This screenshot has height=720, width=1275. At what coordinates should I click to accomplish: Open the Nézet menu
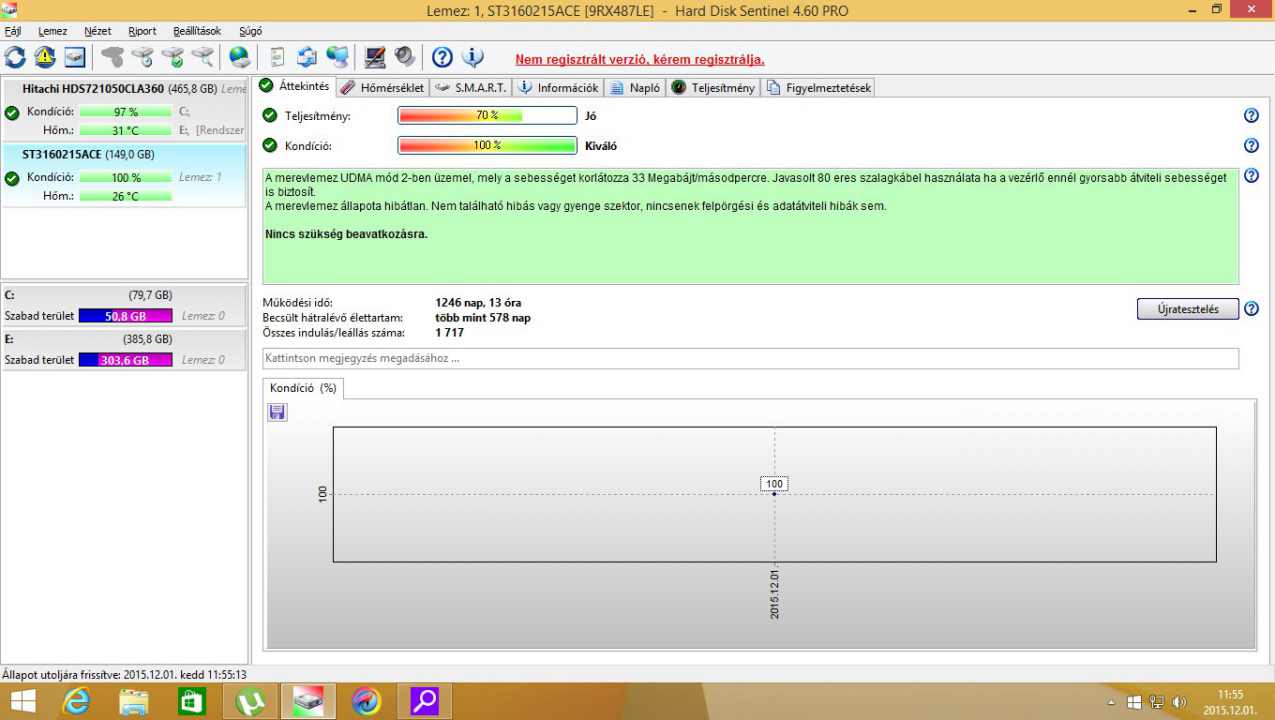click(x=98, y=31)
